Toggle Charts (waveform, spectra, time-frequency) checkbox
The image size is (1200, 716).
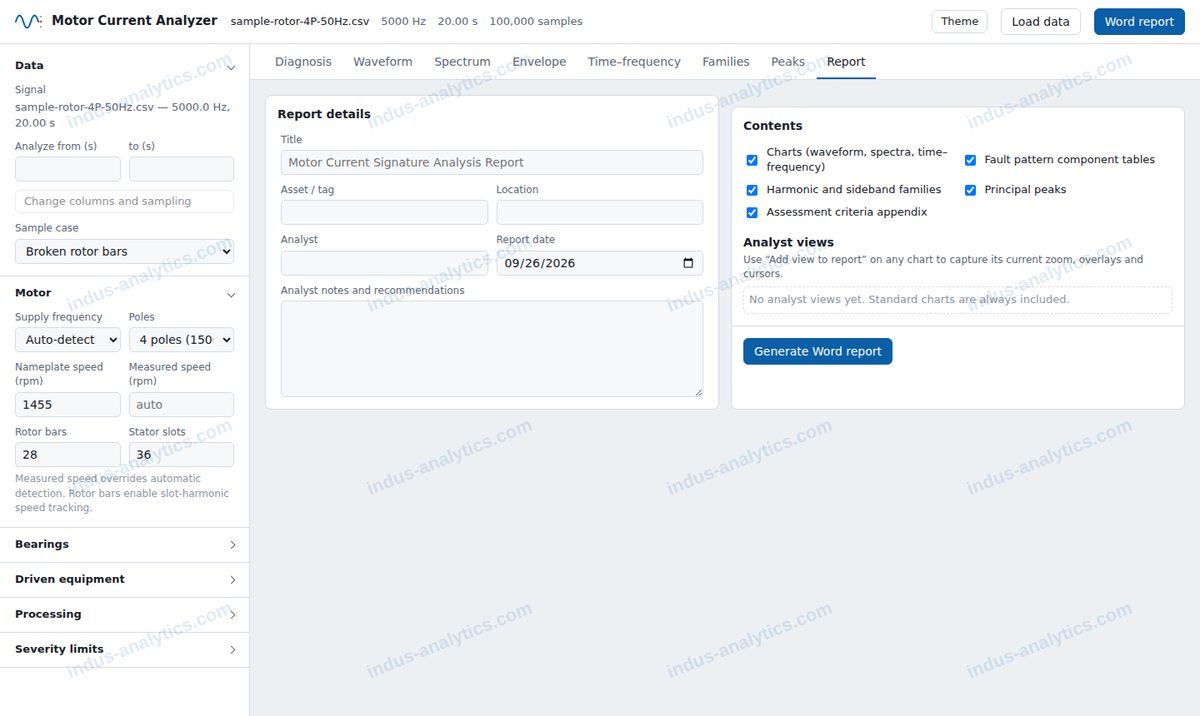coord(752,160)
